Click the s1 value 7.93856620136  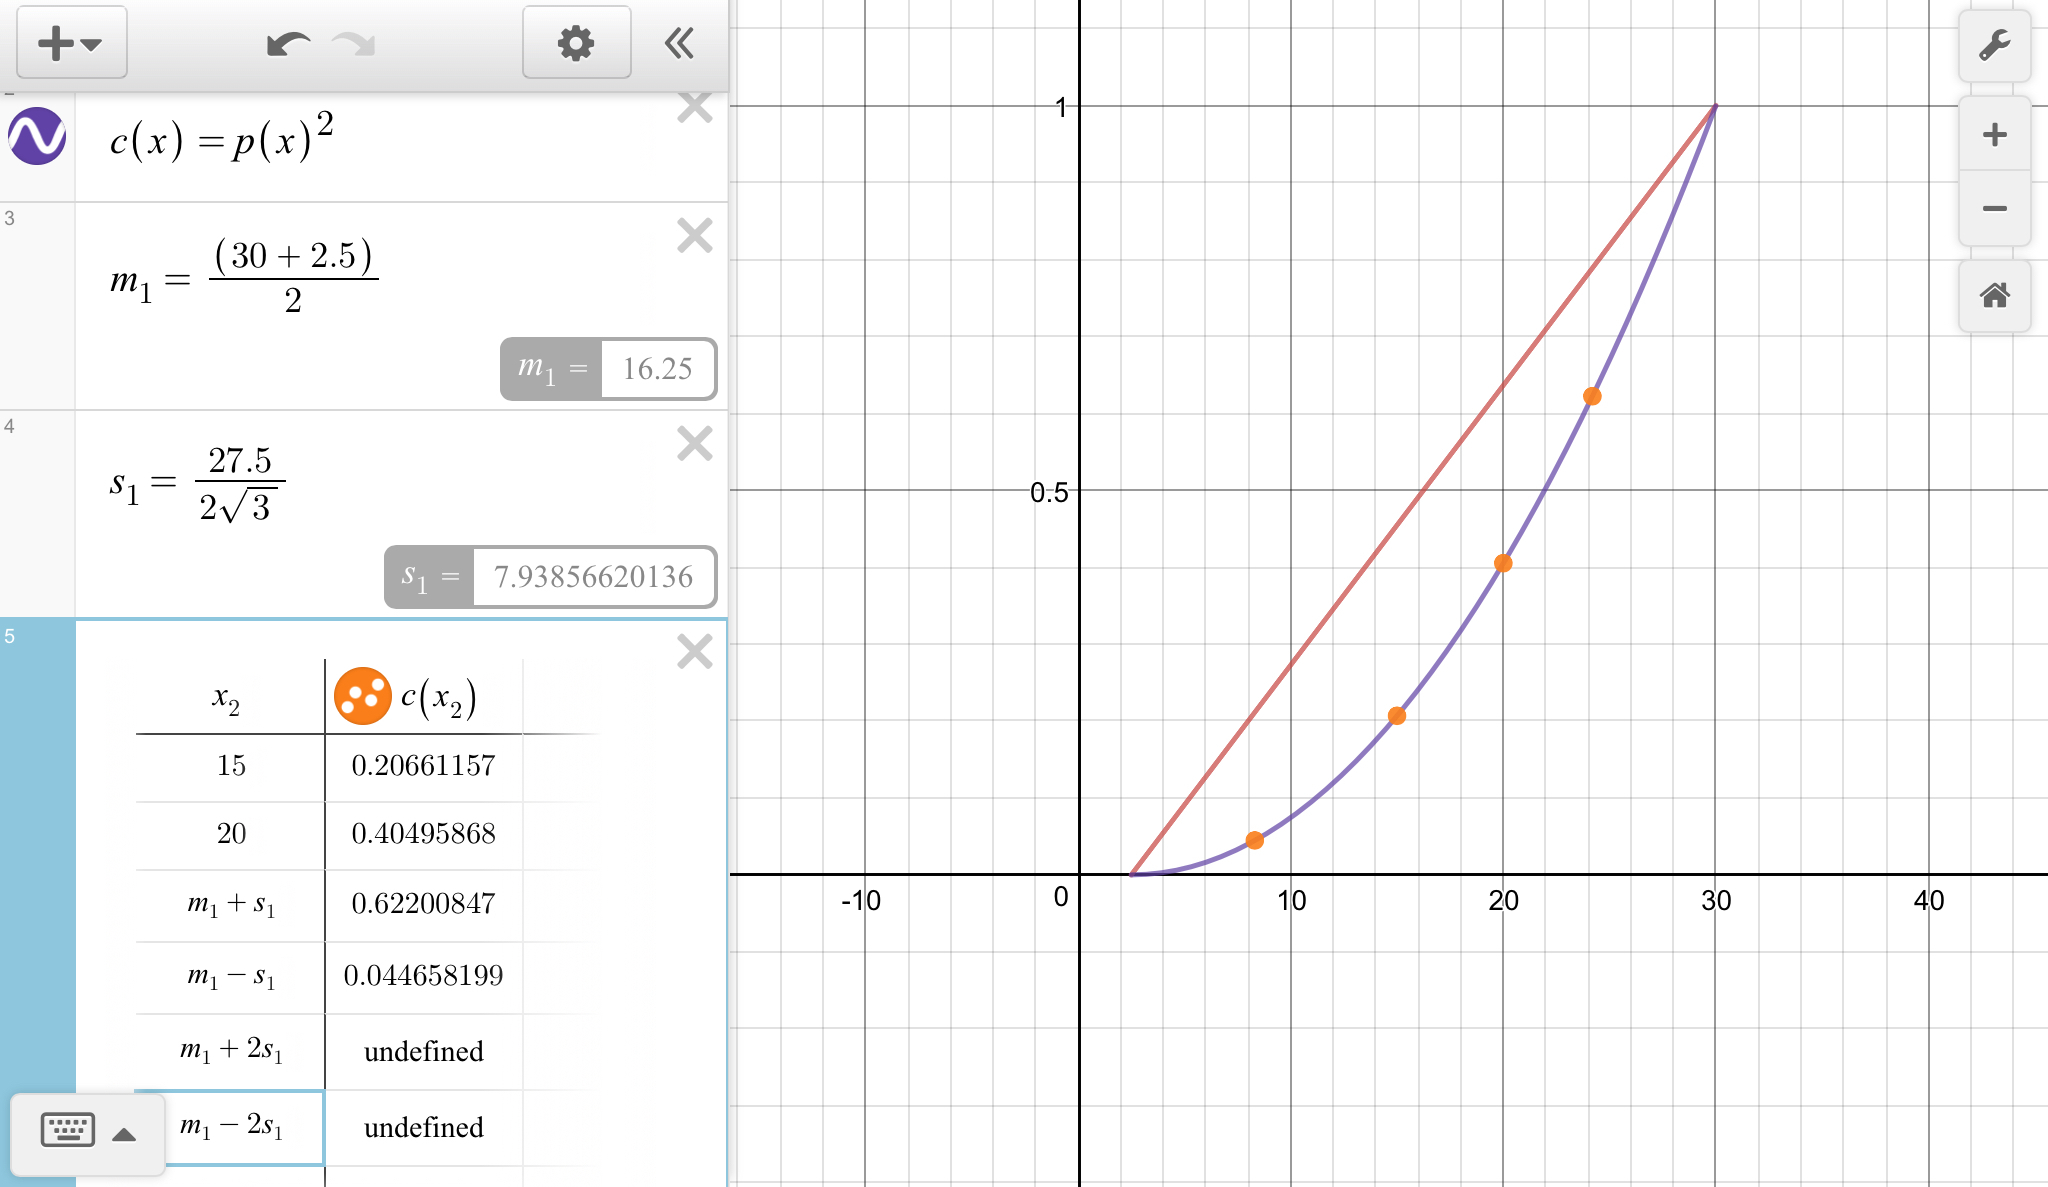click(x=593, y=577)
